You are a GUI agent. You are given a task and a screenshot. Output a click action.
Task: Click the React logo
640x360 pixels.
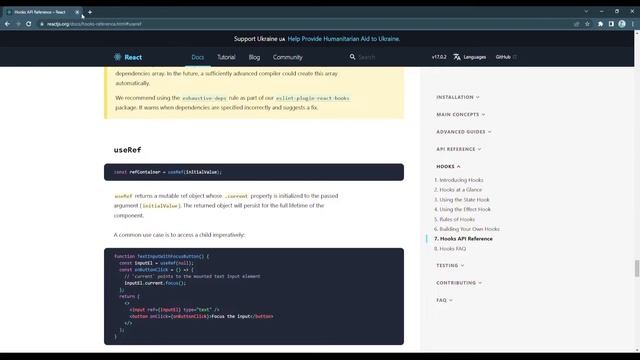point(128,57)
